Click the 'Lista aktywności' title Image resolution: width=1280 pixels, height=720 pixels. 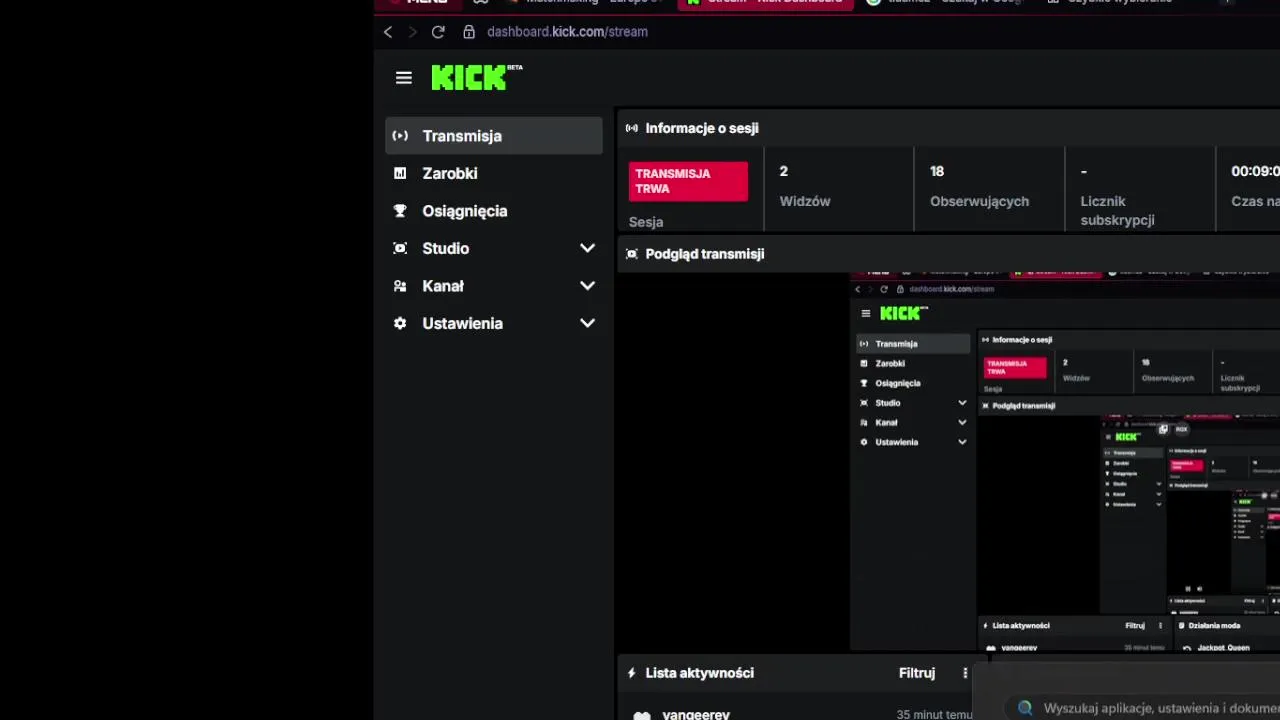(700, 673)
